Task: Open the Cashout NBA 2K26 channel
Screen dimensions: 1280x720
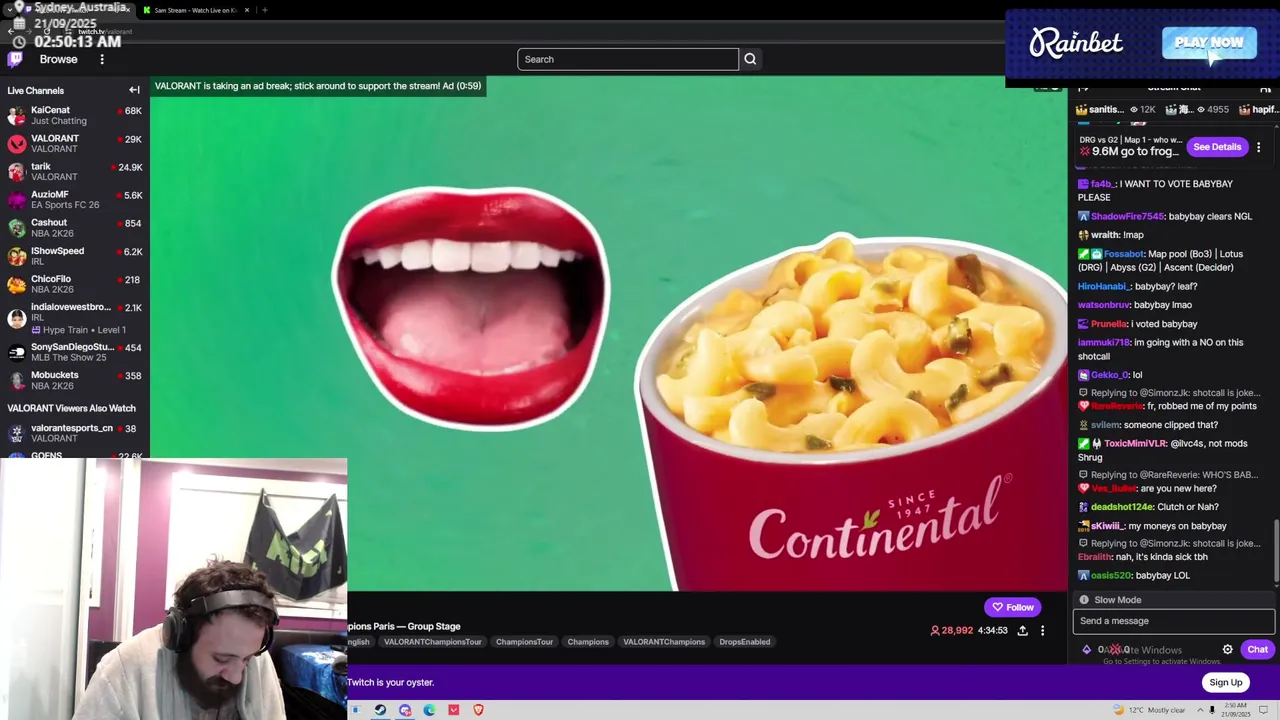Action: point(75,227)
